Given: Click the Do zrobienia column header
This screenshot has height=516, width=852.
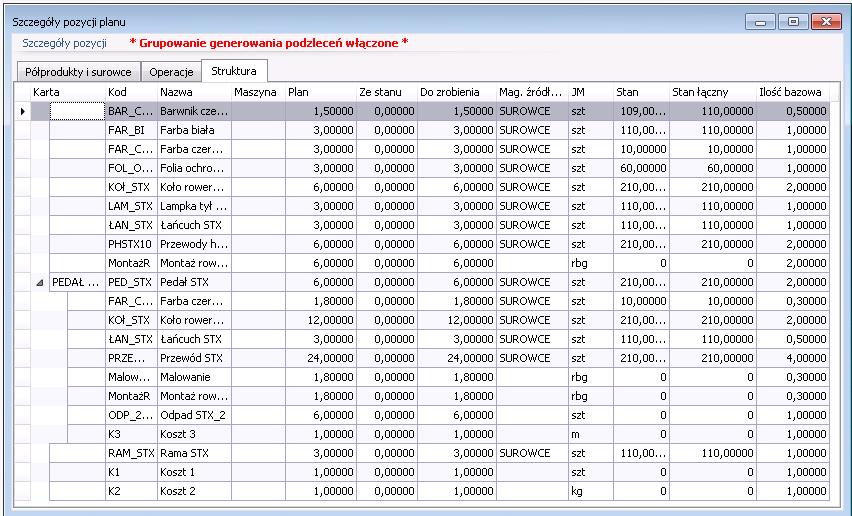Looking at the screenshot, I should 457,92.
